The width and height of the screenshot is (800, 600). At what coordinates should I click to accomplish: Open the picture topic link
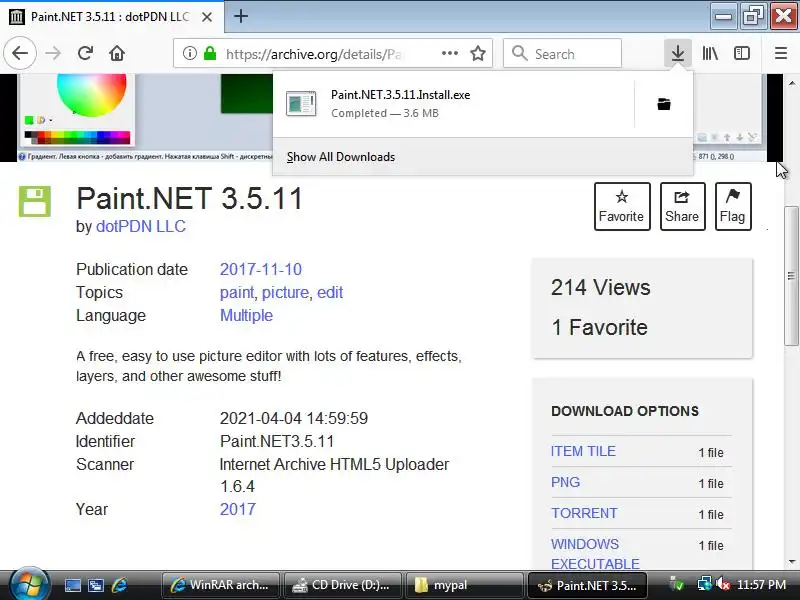click(x=285, y=292)
